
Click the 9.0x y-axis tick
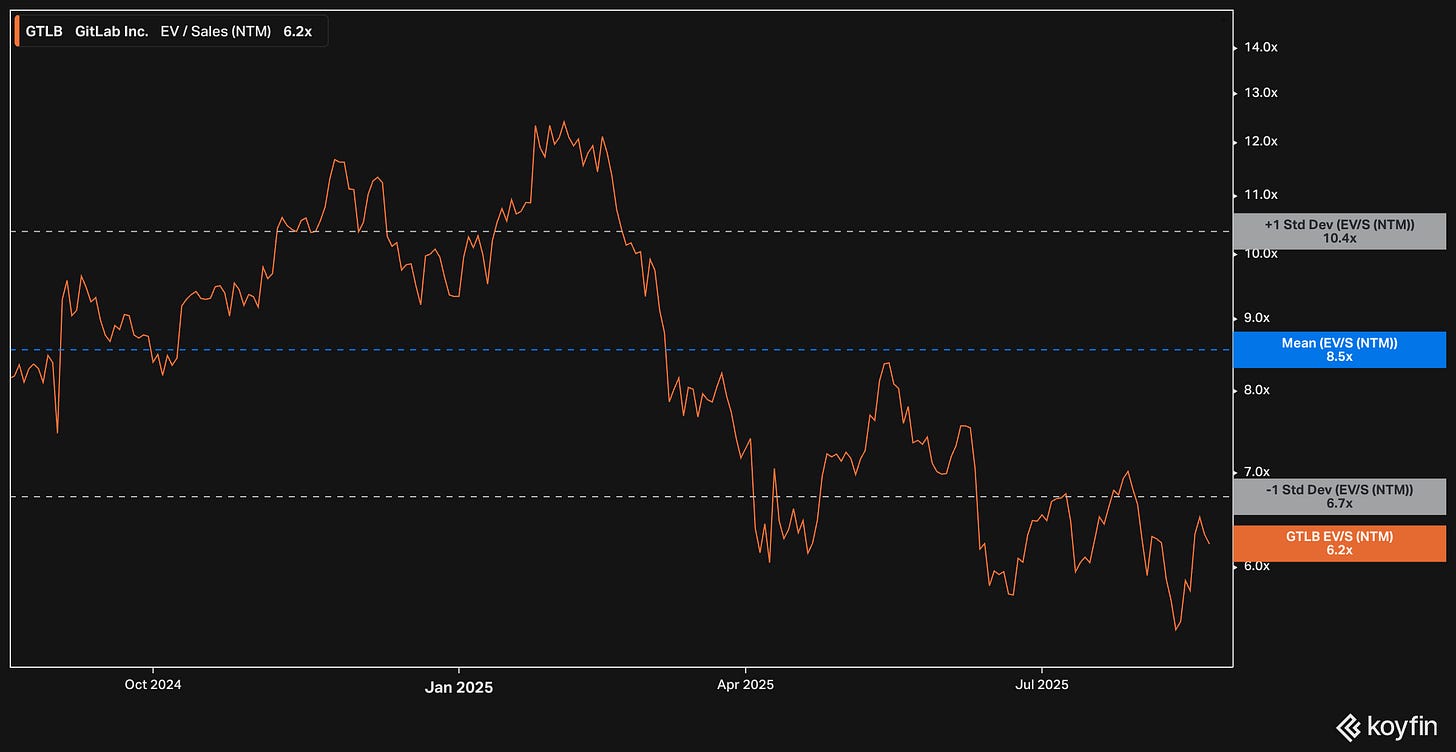[x=1255, y=318]
